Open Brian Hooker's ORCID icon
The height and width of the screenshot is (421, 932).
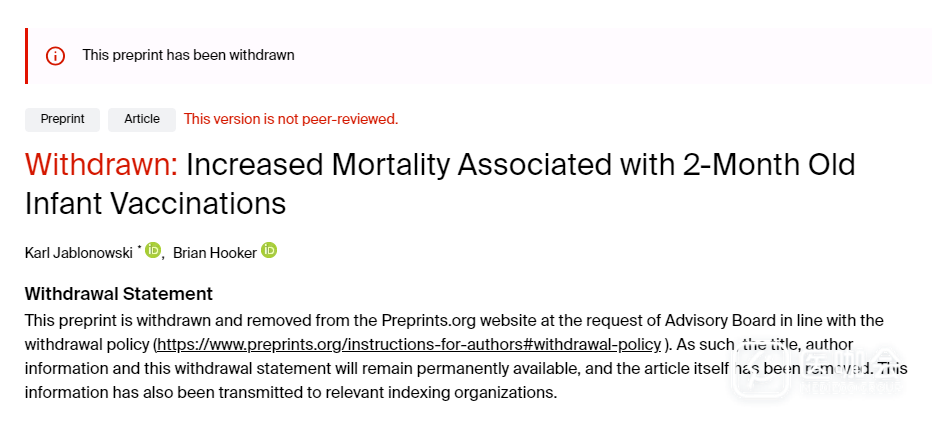click(x=269, y=250)
